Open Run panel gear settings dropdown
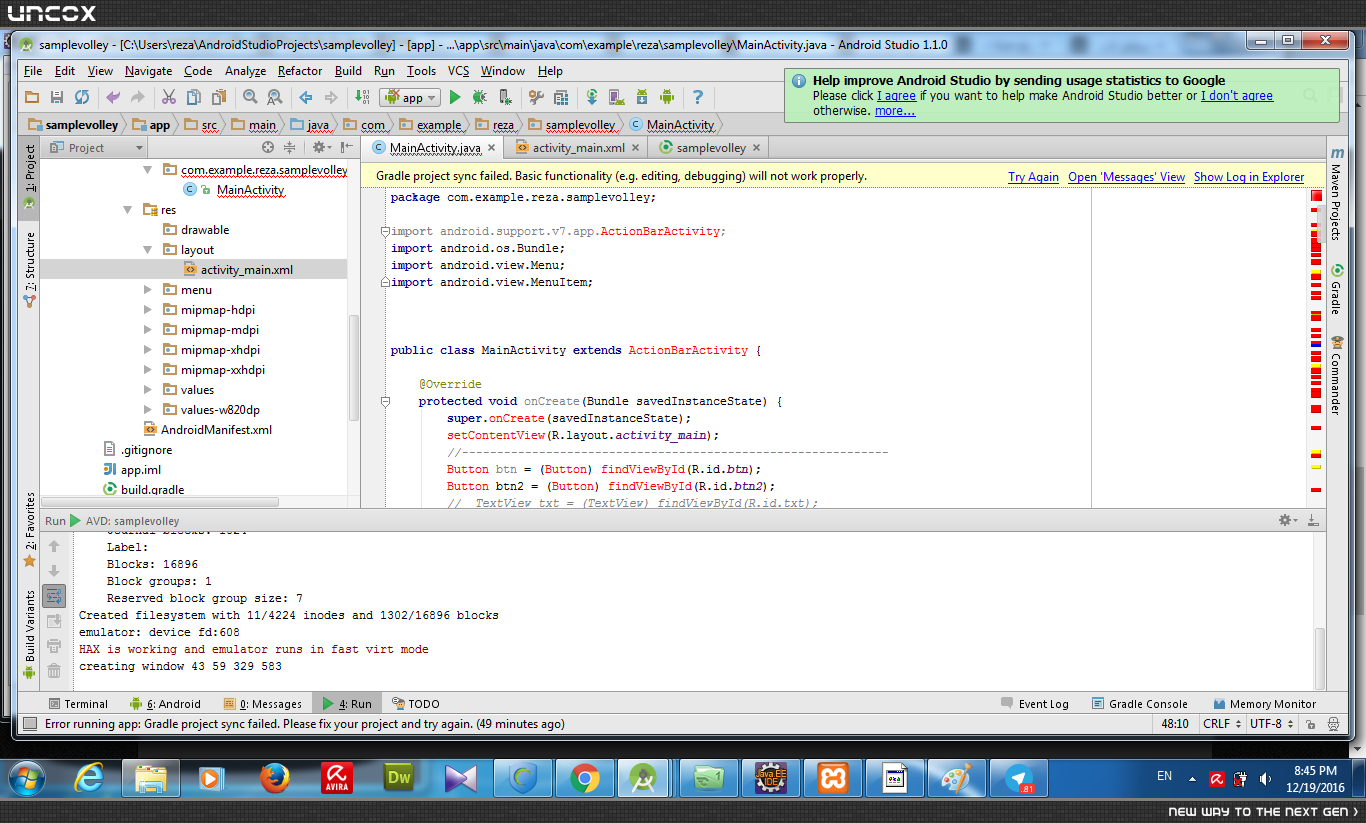This screenshot has height=823, width=1366. pos(1289,521)
